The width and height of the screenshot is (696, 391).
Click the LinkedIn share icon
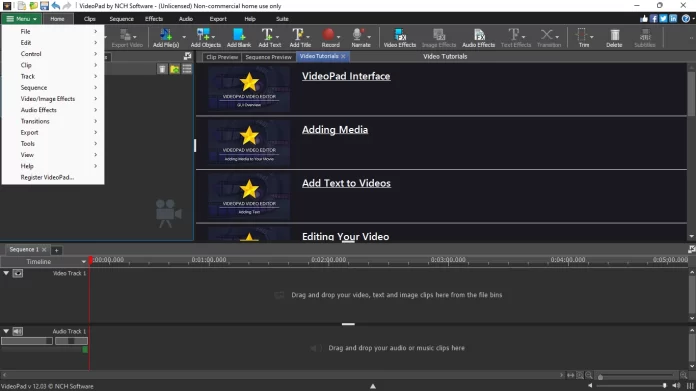click(673, 19)
